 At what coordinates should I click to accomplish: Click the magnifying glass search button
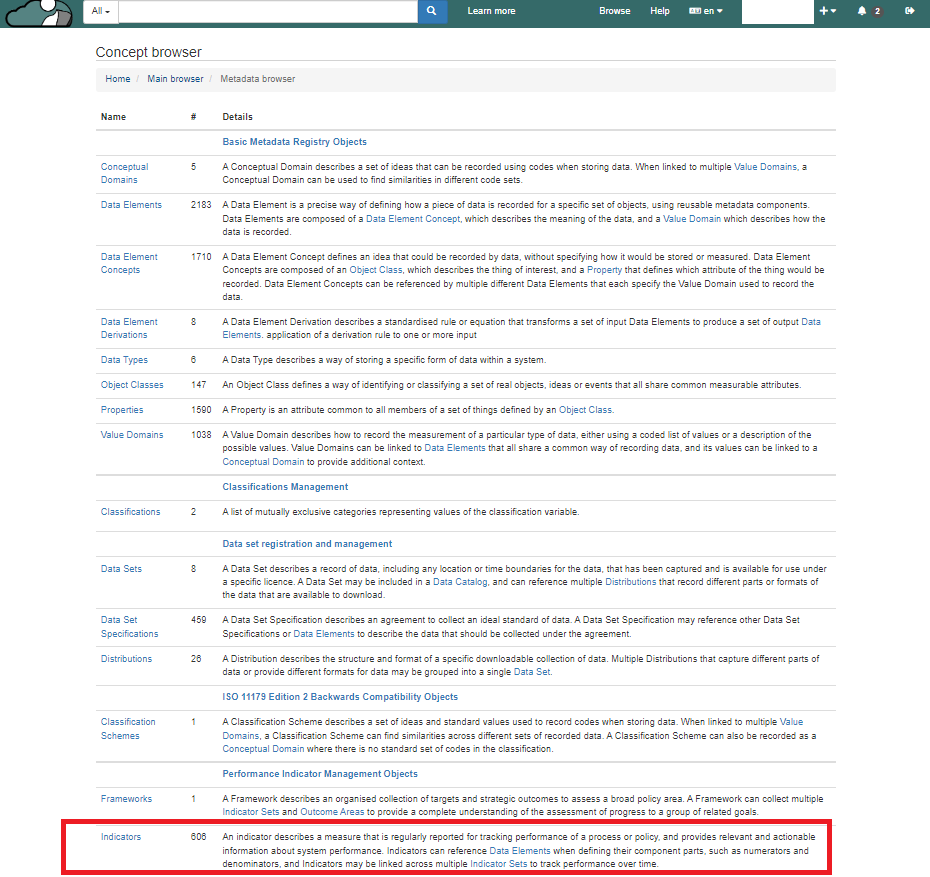pyautogui.click(x=432, y=11)
